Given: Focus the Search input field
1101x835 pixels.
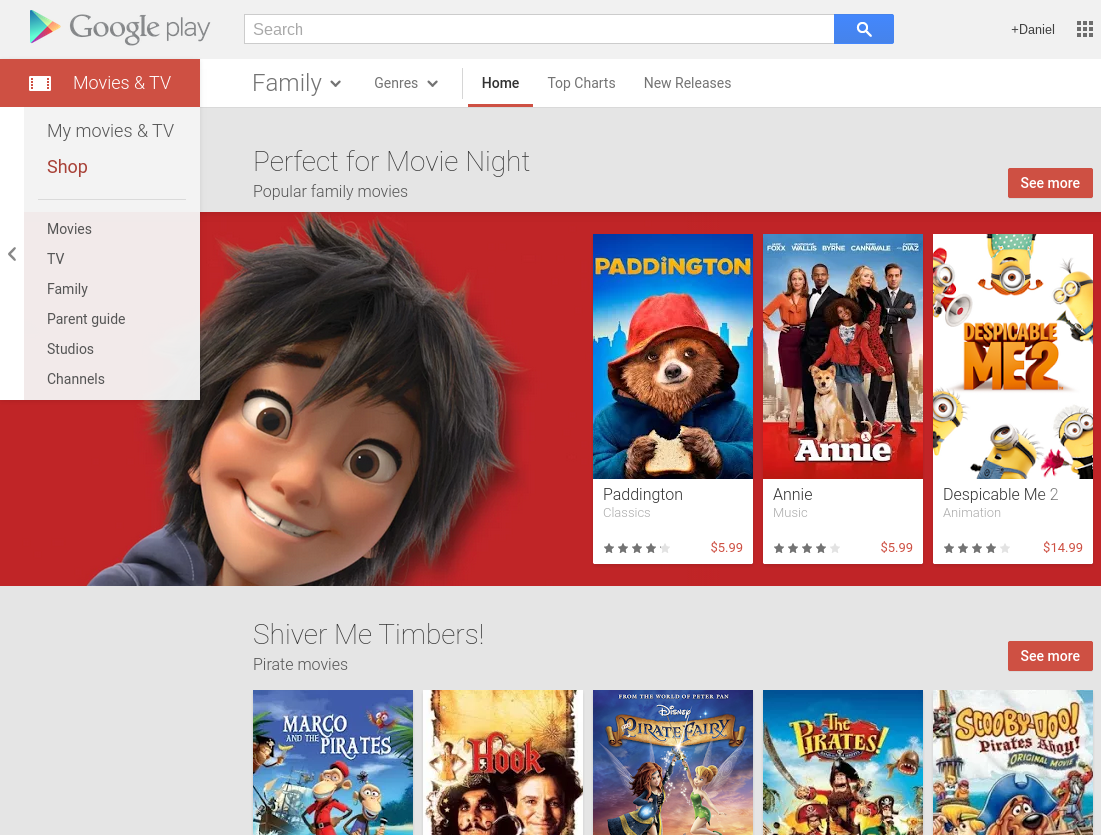Looking at the screenshot, I should [x=539, y=29].
